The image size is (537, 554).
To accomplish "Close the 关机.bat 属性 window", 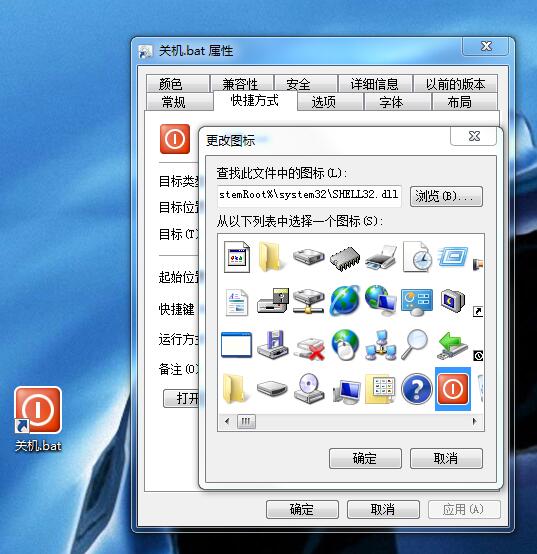I will [486, 46].
